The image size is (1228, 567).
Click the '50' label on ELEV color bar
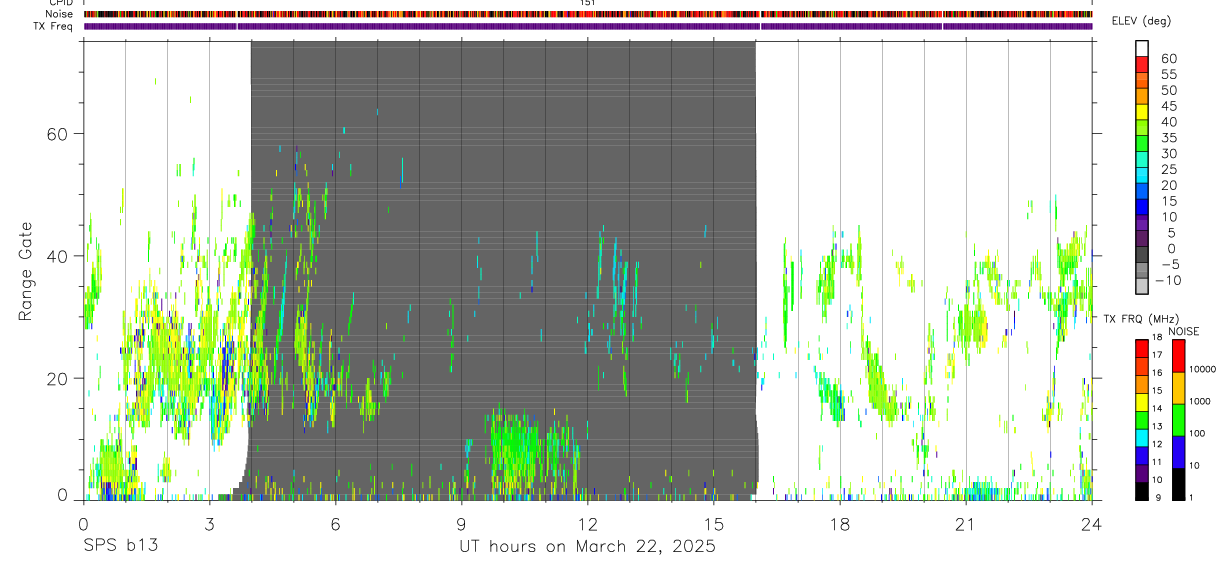pos(1167,91)
